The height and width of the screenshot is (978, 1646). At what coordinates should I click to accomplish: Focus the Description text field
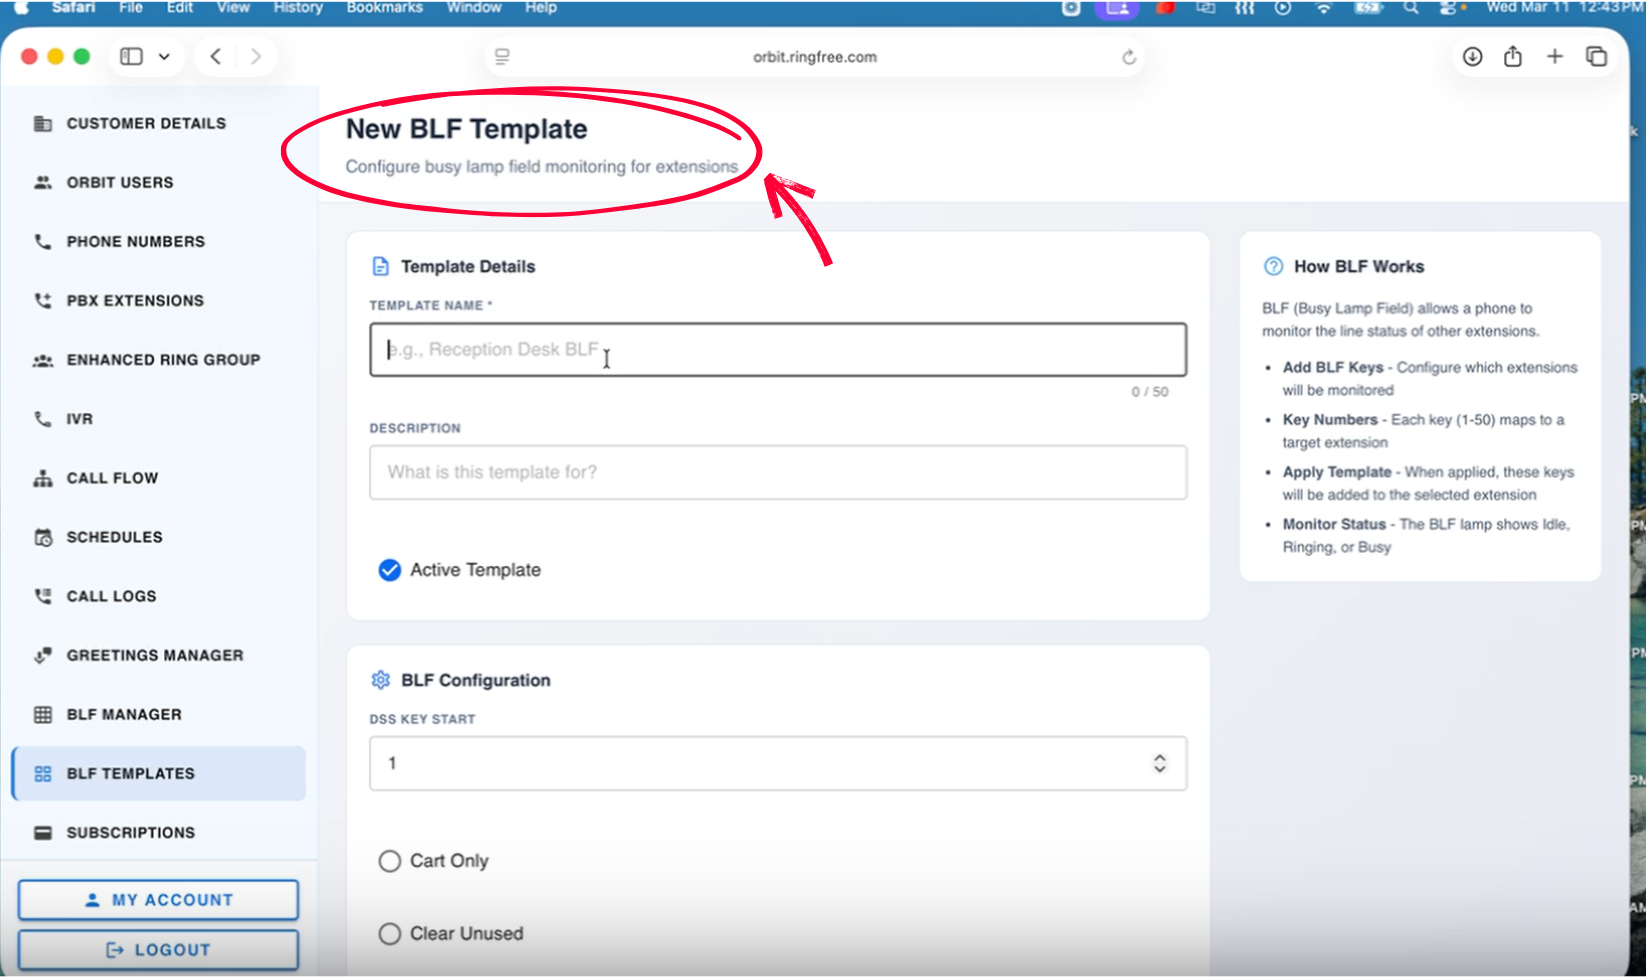coord(777,473)
